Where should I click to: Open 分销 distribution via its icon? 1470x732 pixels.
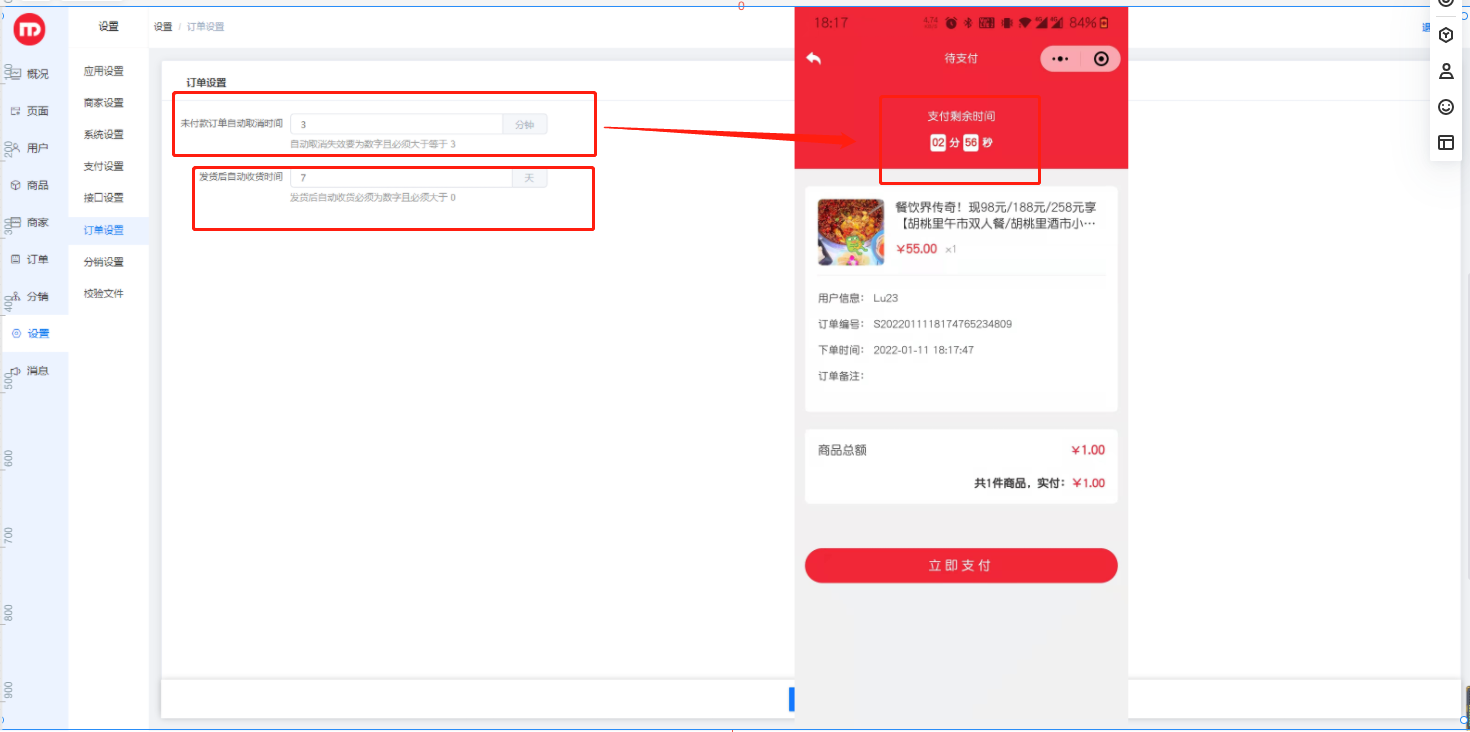[x=15, y=296]
